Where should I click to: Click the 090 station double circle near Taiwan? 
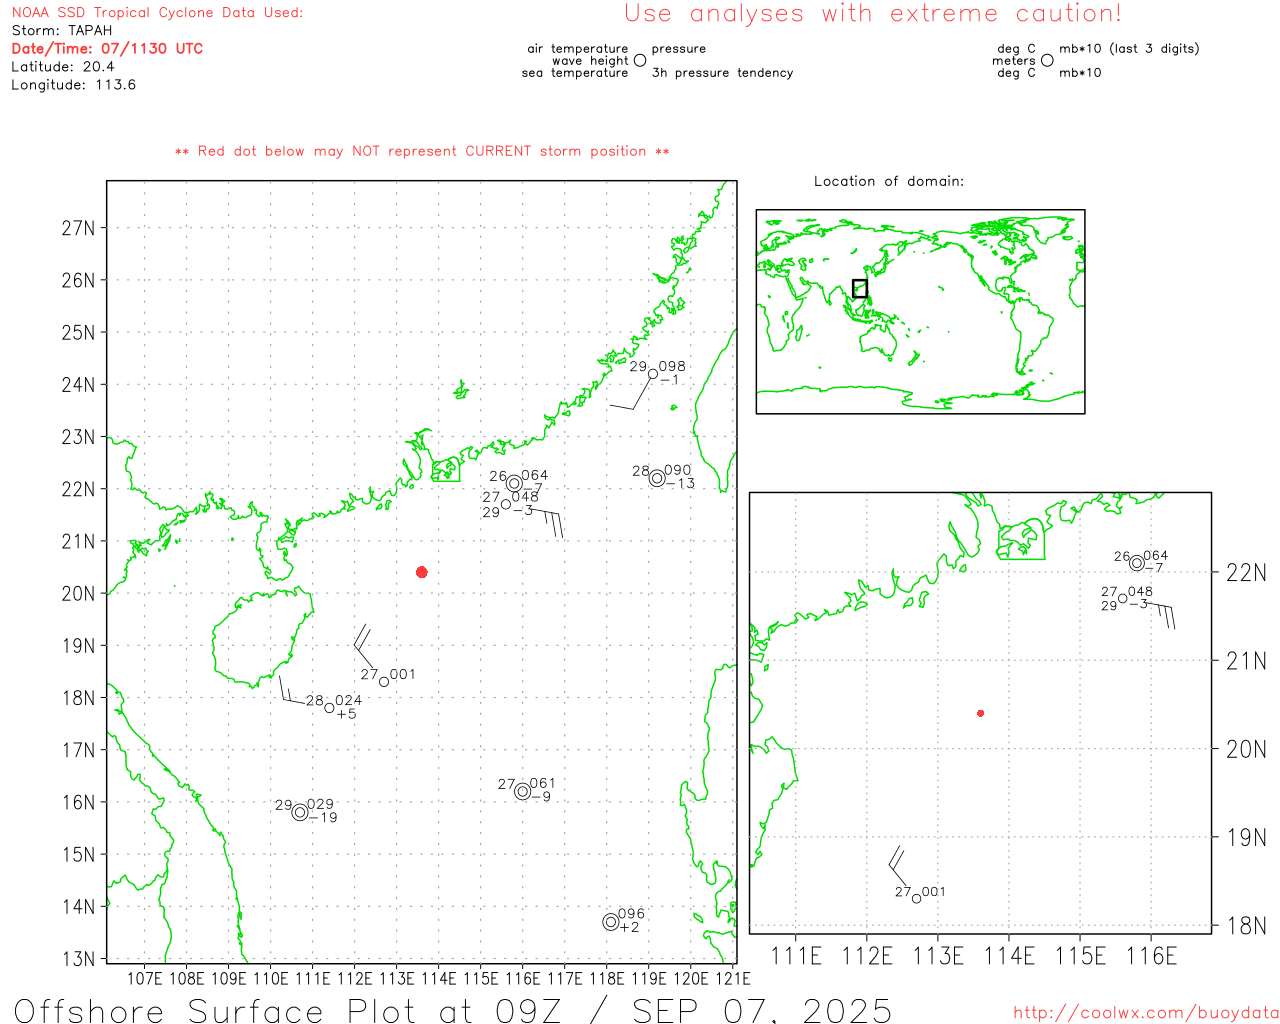[x=657, y=478]
